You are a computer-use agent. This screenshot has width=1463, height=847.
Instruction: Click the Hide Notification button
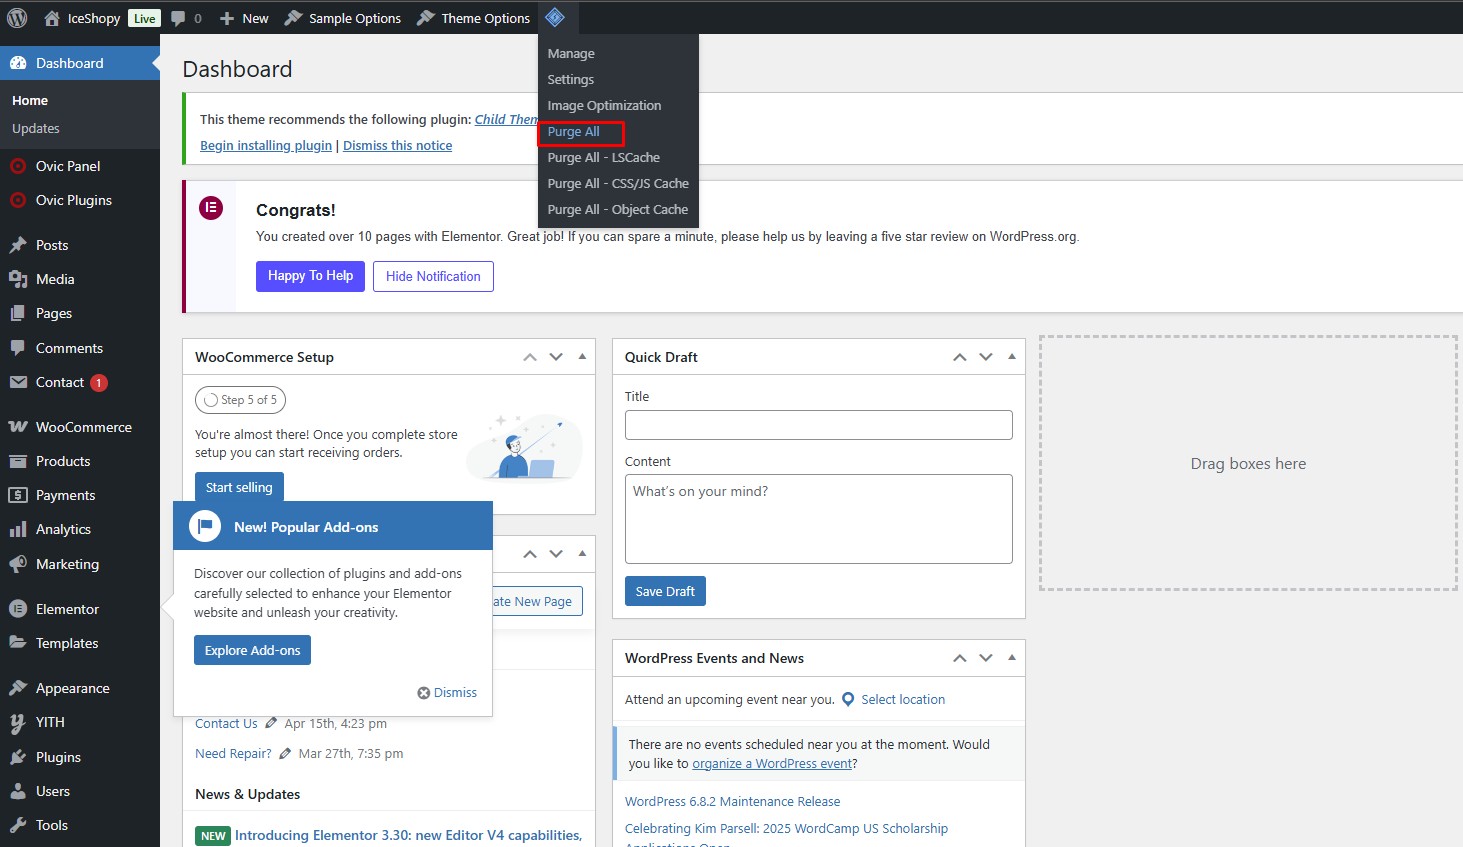(433, 276)
